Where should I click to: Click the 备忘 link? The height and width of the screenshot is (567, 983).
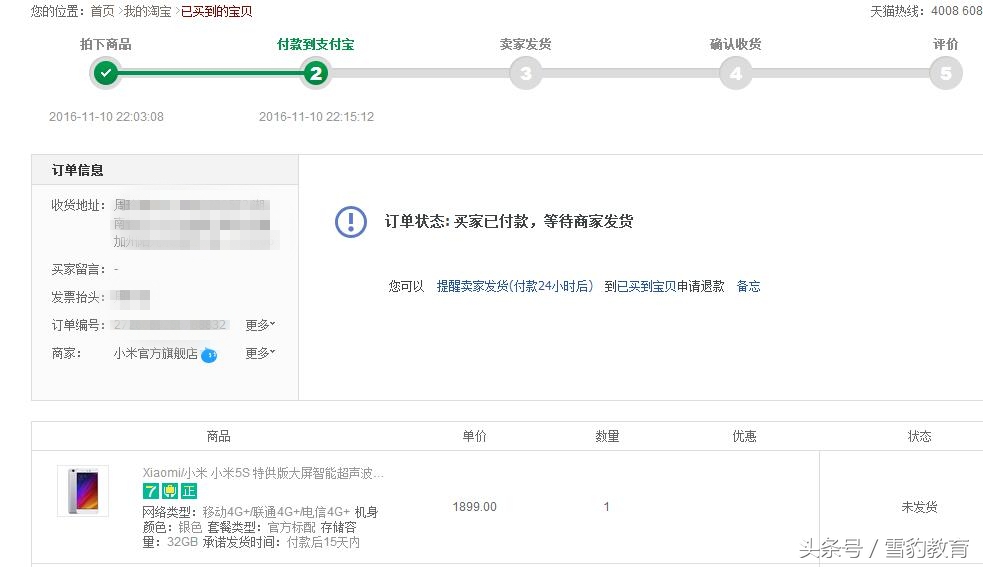(x=749, y=287)
